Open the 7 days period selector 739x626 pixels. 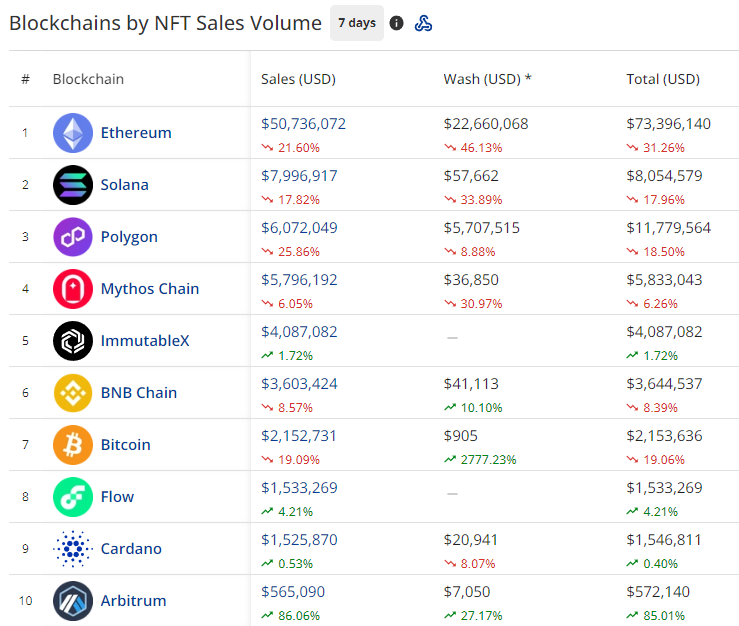coord(357,23)
